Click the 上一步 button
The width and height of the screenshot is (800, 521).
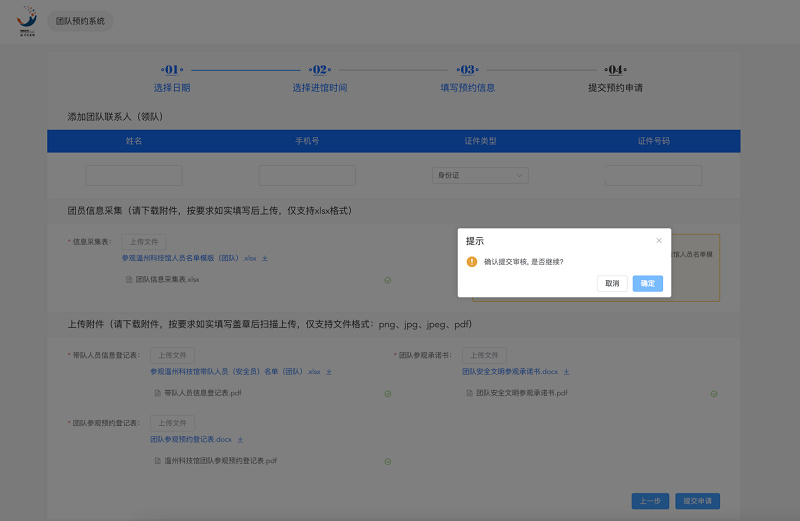650,501
